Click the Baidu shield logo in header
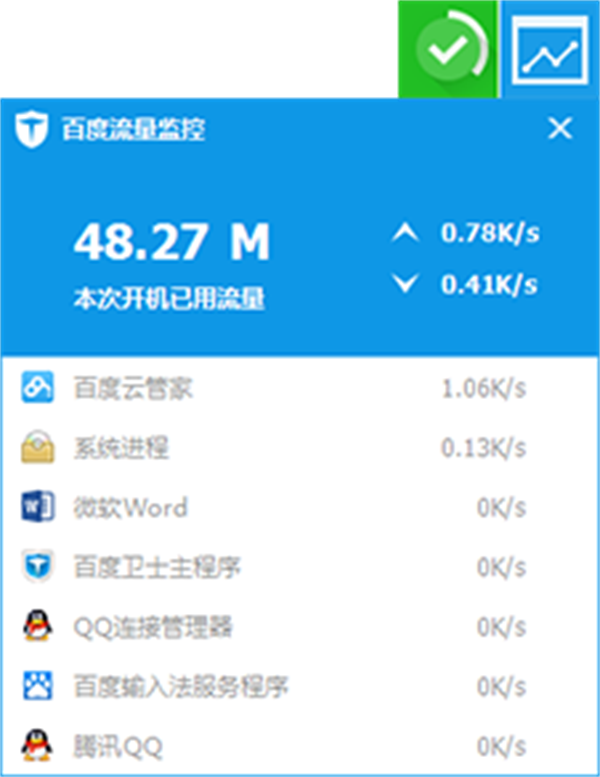The height and width of the screenshot is (777, 600). (x=31, y=130)
